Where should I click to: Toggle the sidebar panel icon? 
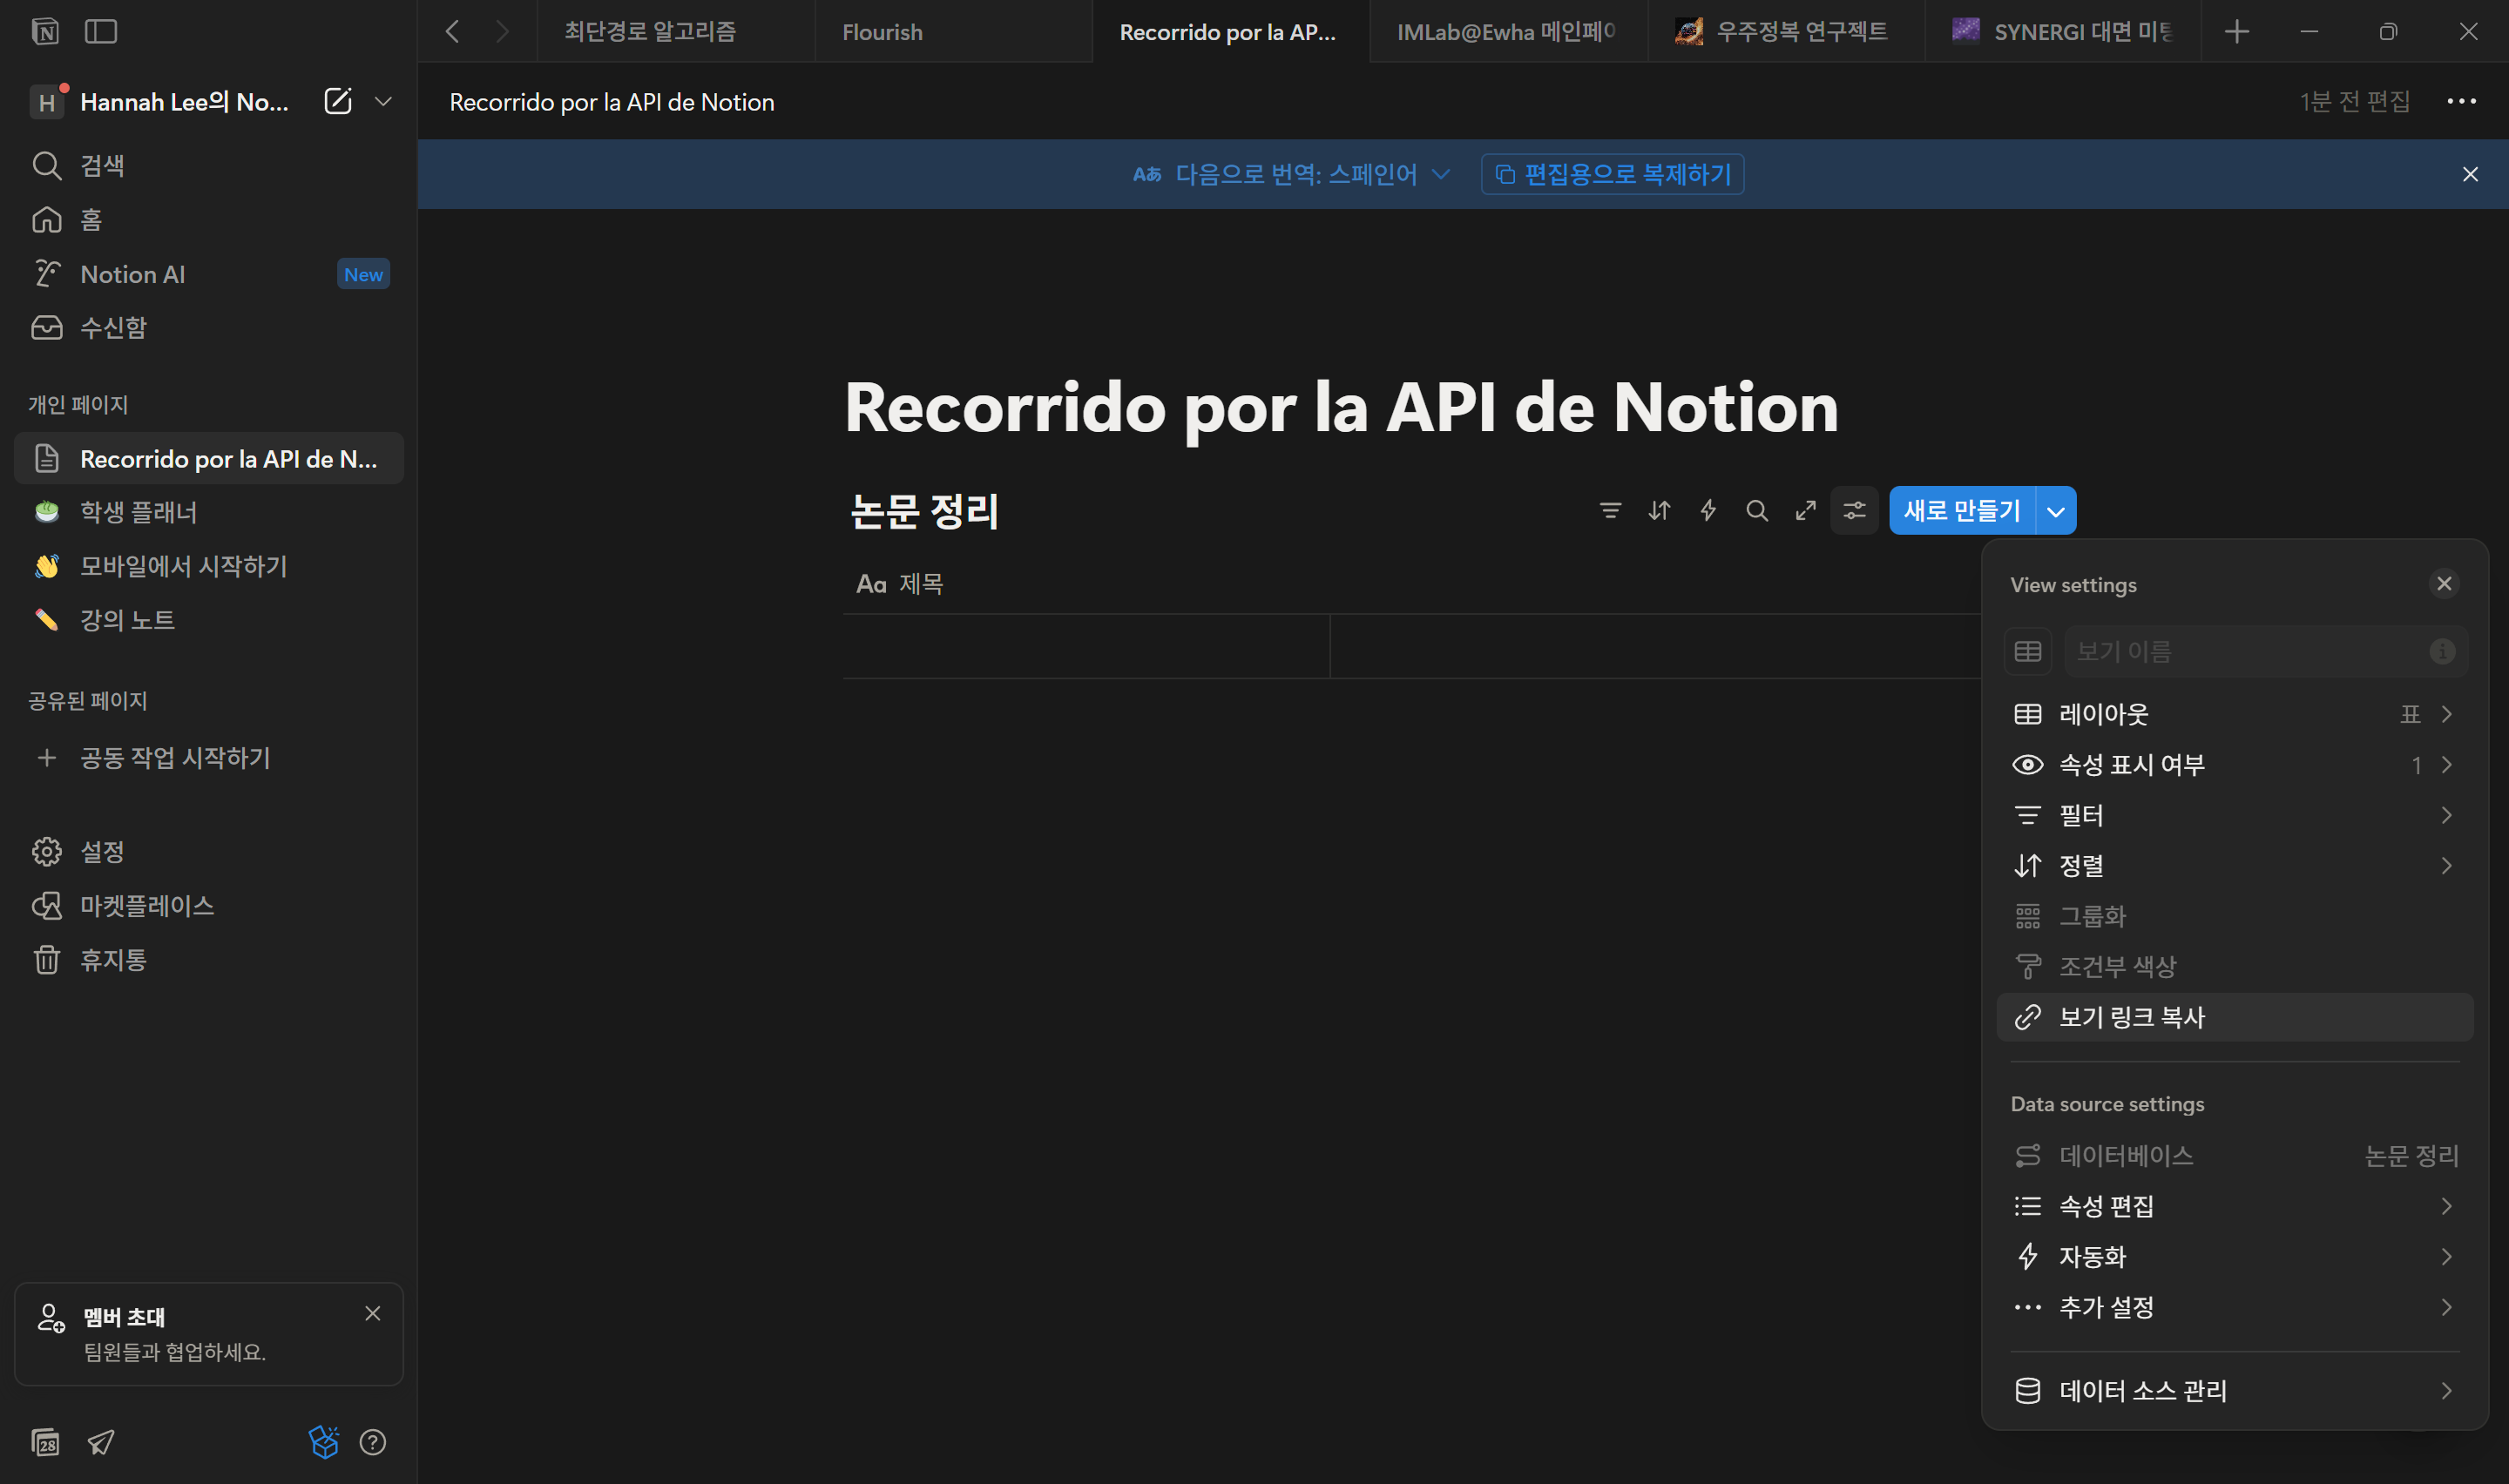[101, 32]
